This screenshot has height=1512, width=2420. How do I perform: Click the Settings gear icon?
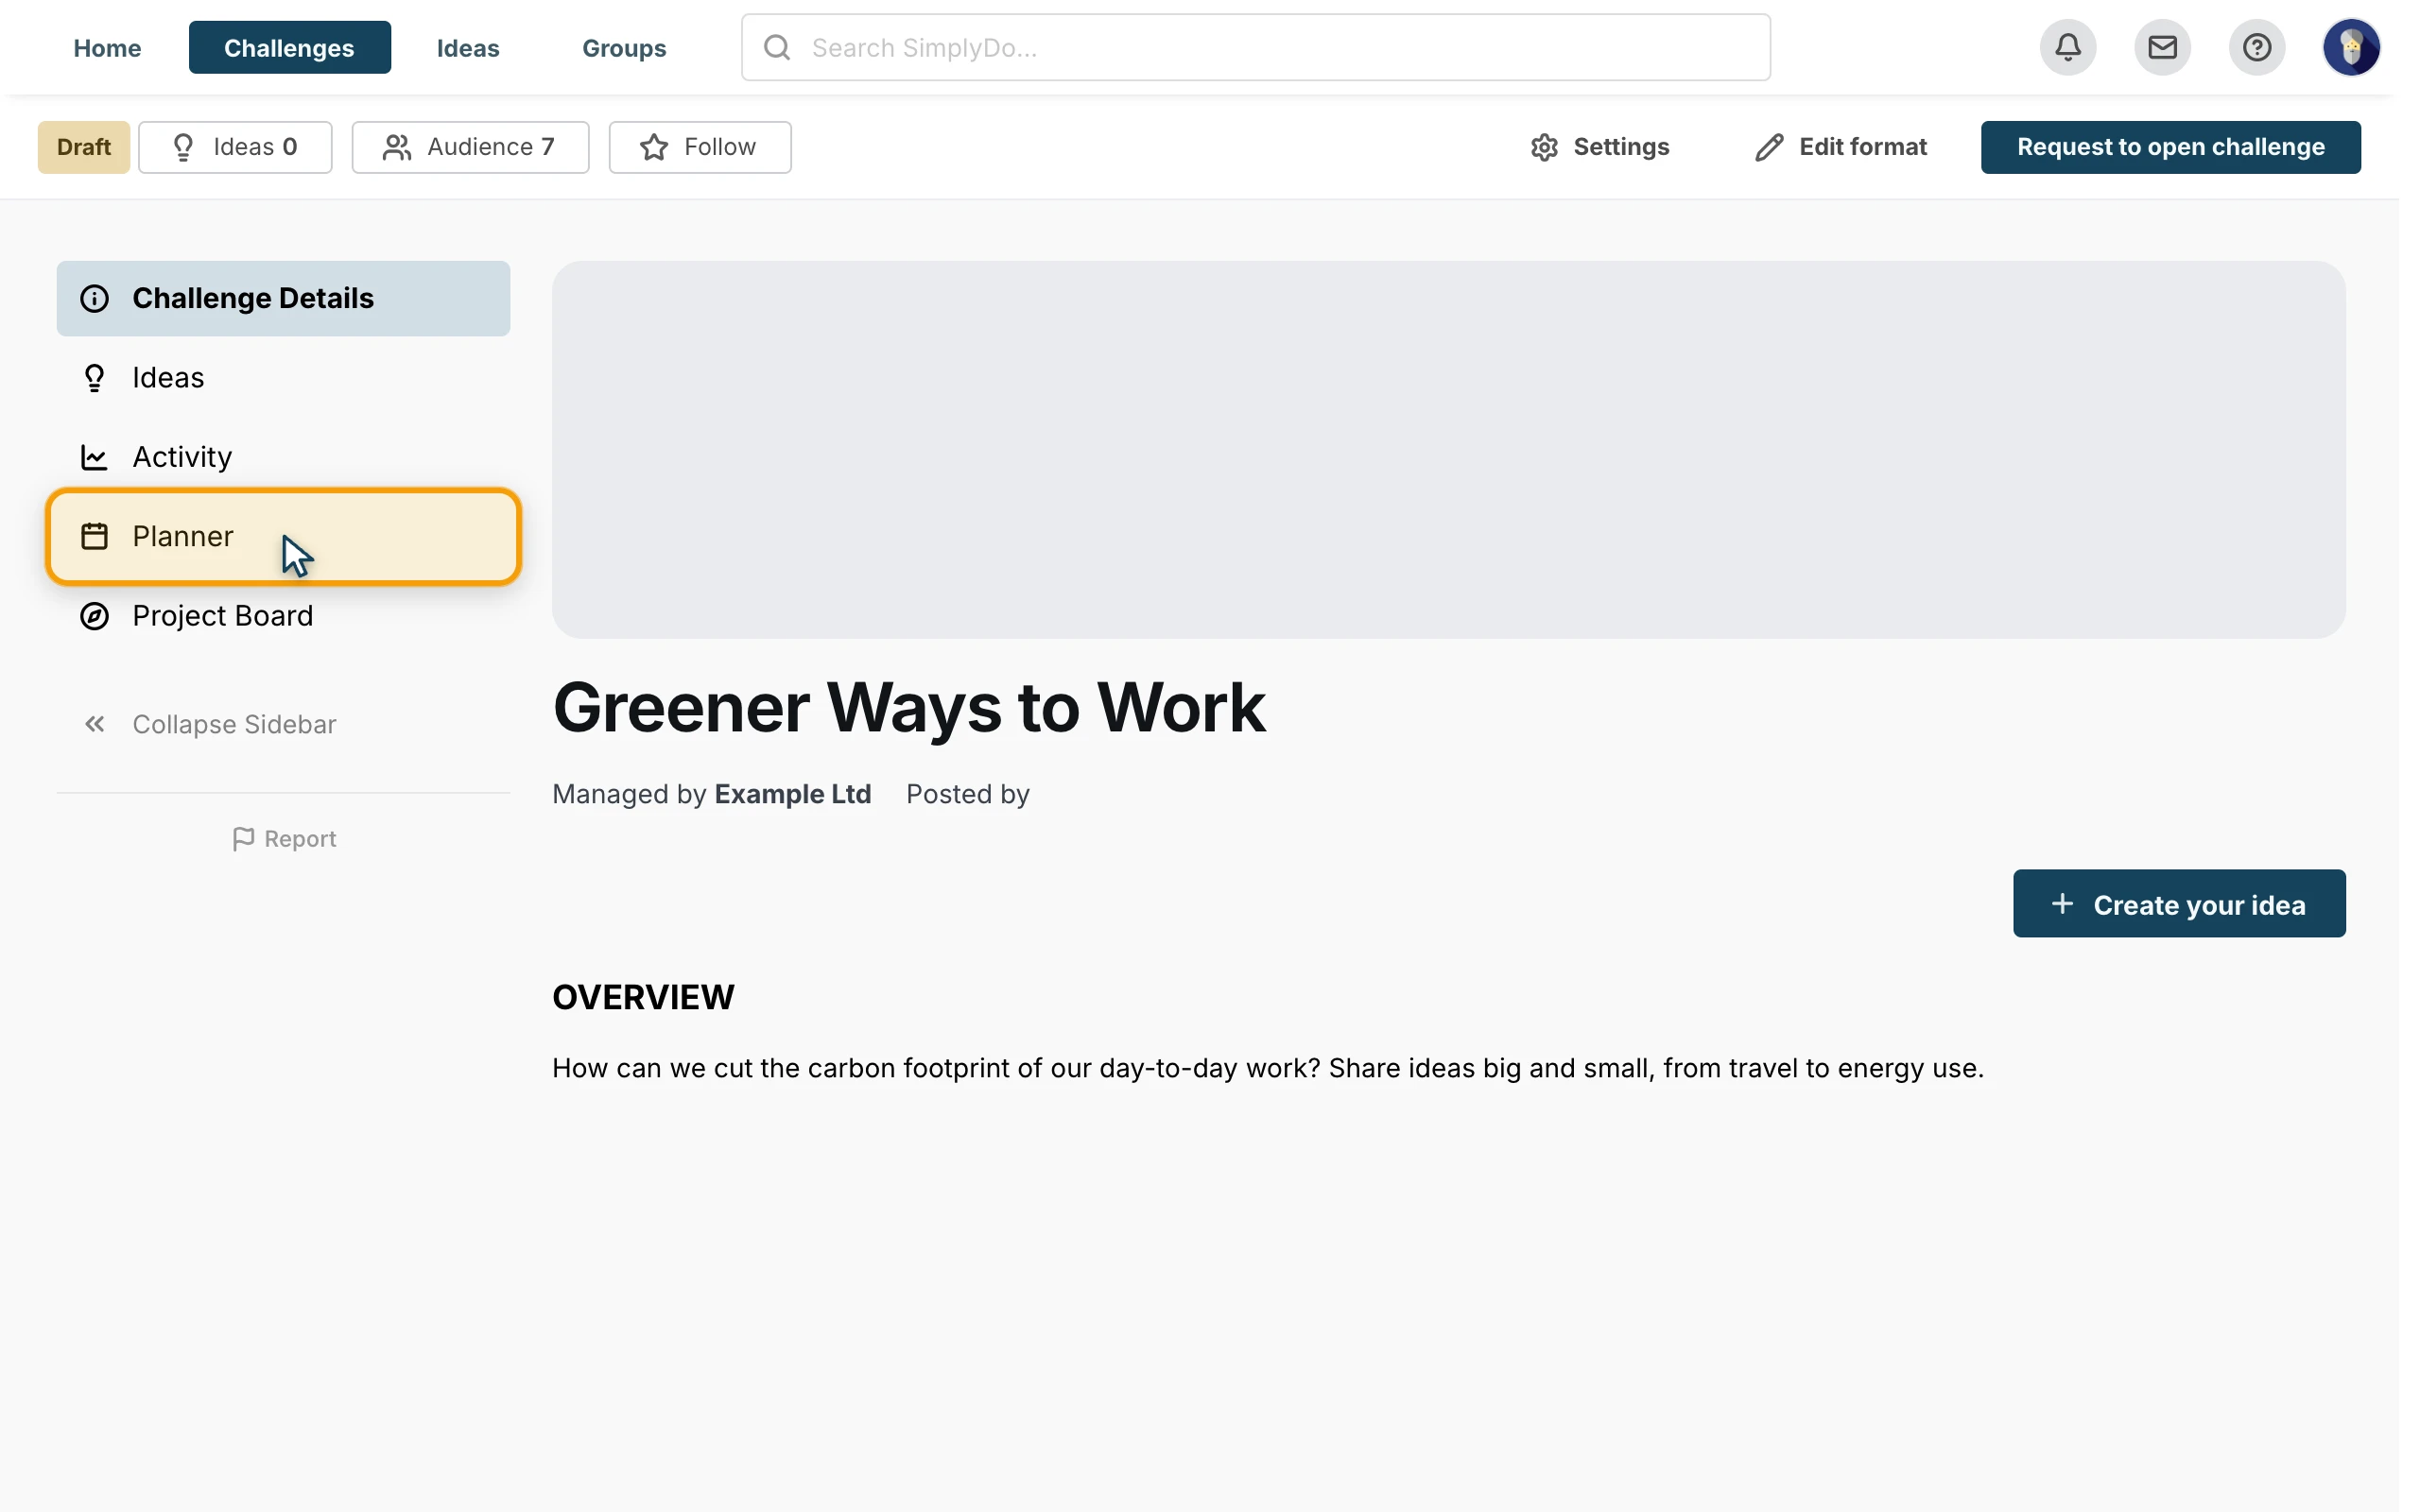pyautogui.click(x=1545, y=147)
